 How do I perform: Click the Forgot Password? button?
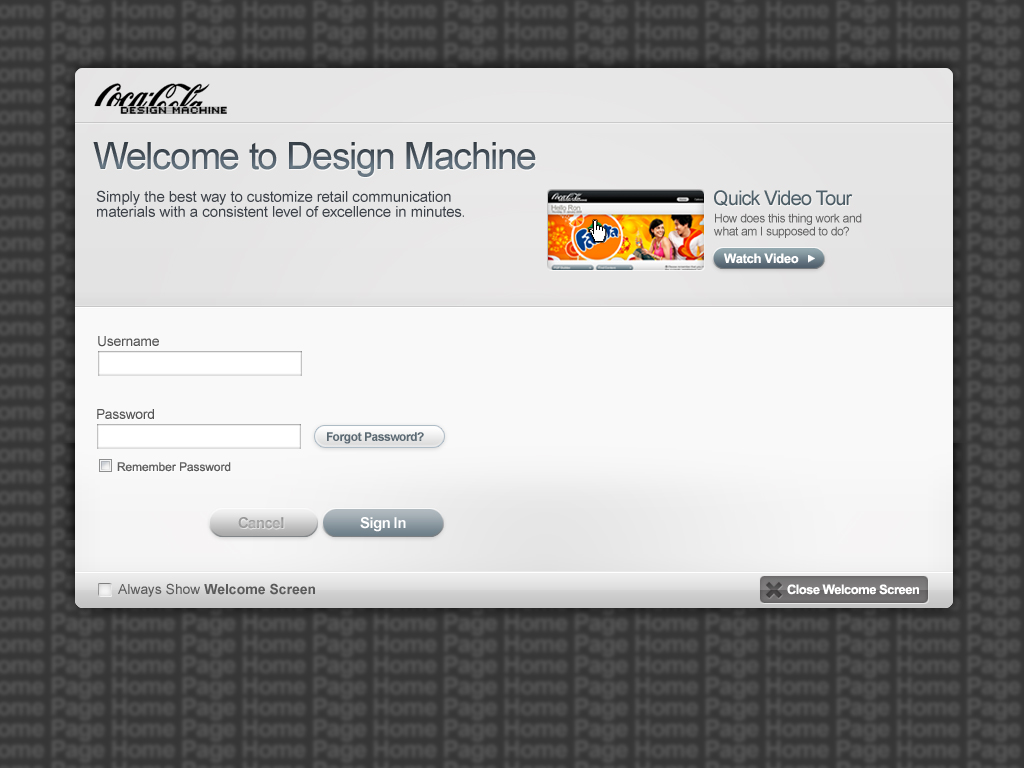(x=379, y=436)
